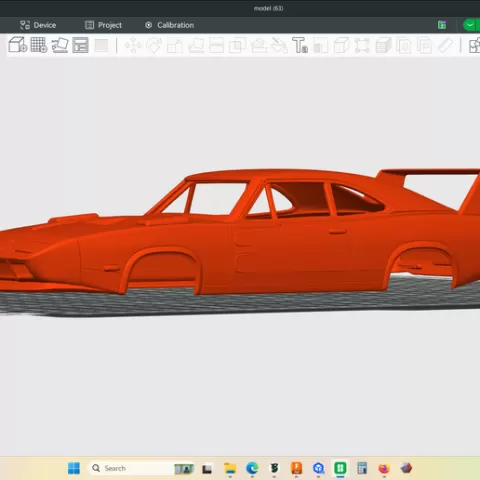This screenshot has width=480, height=480.
Task: Open Microsoft Edge from the taskbar
Action: 252,468
